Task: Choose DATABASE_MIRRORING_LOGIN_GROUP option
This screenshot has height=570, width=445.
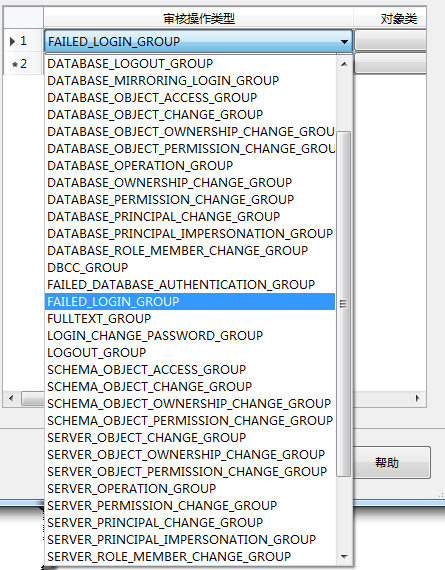Action: tap(190, 81)
